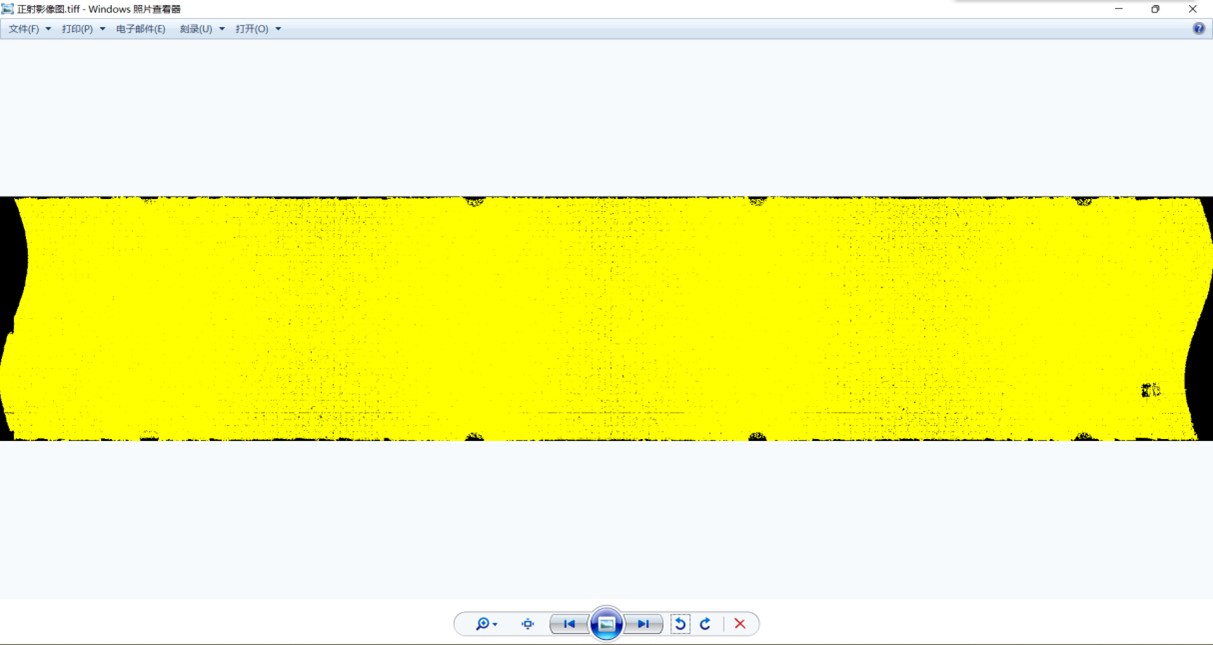Viewport: 1213px width, 645px height.
Task: Rotate the image clockwise
Action: (705, 624)
